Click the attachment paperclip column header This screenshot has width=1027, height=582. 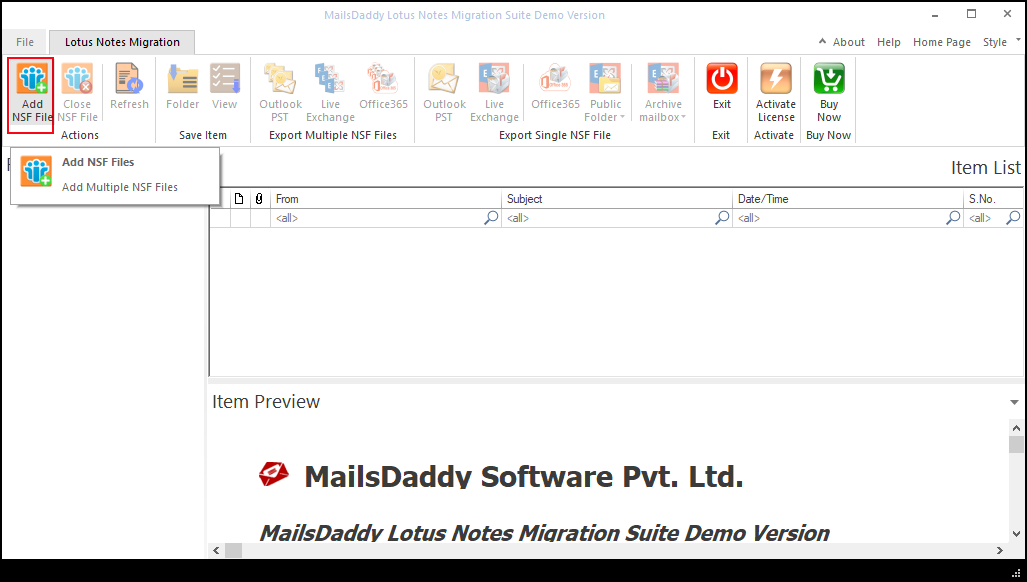click(x=259, y=199)
